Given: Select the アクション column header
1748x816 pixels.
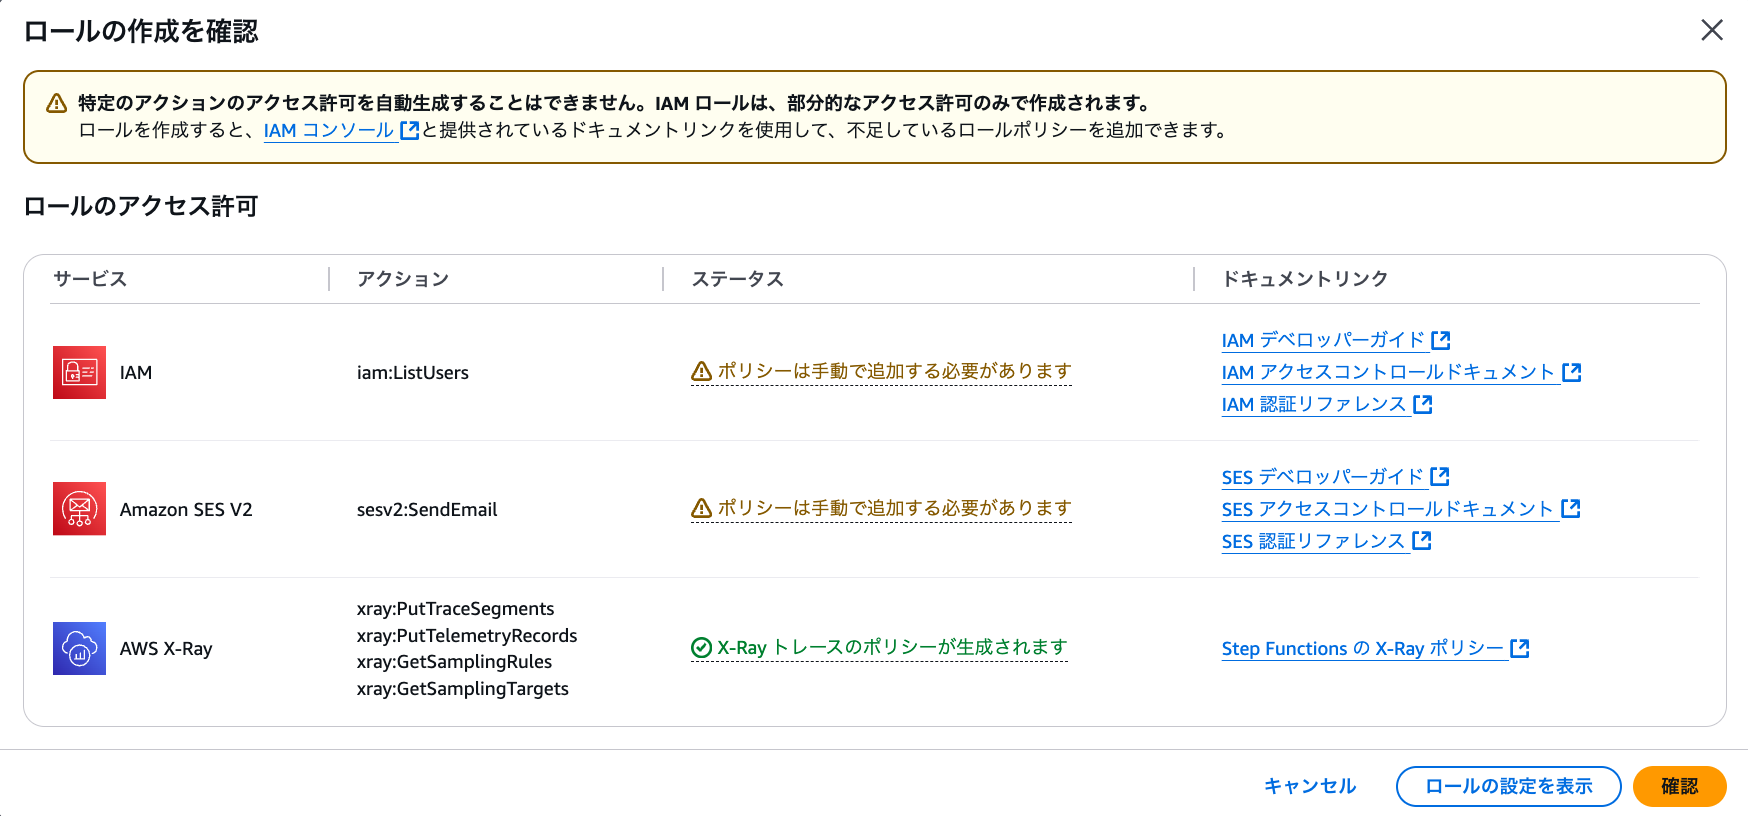Looking at the screenshot, I should [403, 279].
